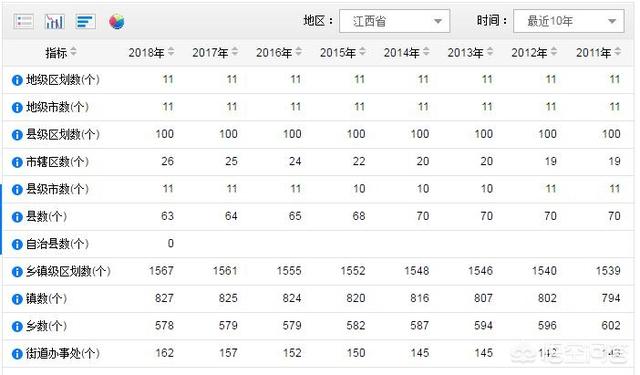Sort by the 指标 column header

click(x=60, y=53)
